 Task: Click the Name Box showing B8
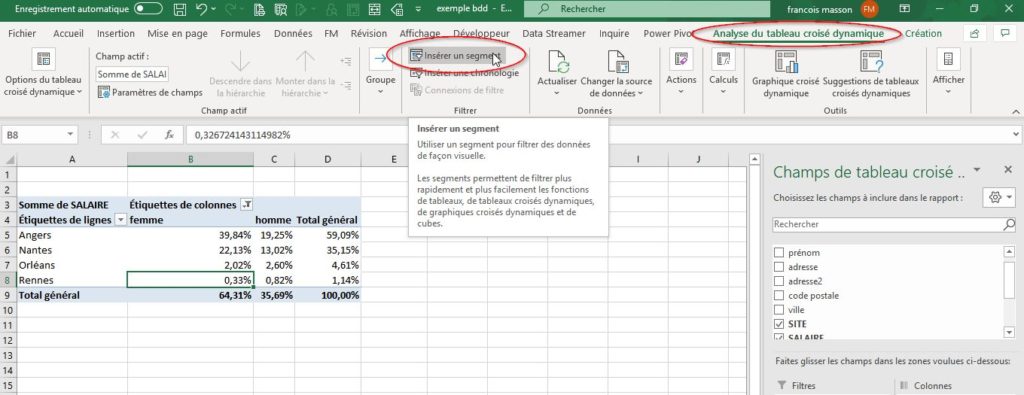pos(33,134)
